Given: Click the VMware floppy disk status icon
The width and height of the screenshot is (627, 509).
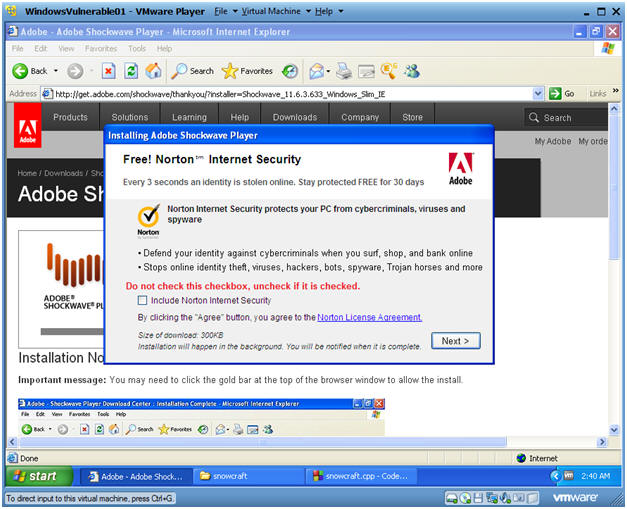Looking at the screenshot, I should [478, 498].
